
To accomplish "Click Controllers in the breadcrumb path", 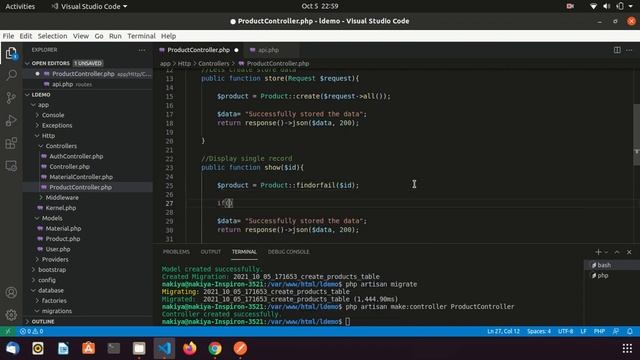I will [x=213, y=64].
